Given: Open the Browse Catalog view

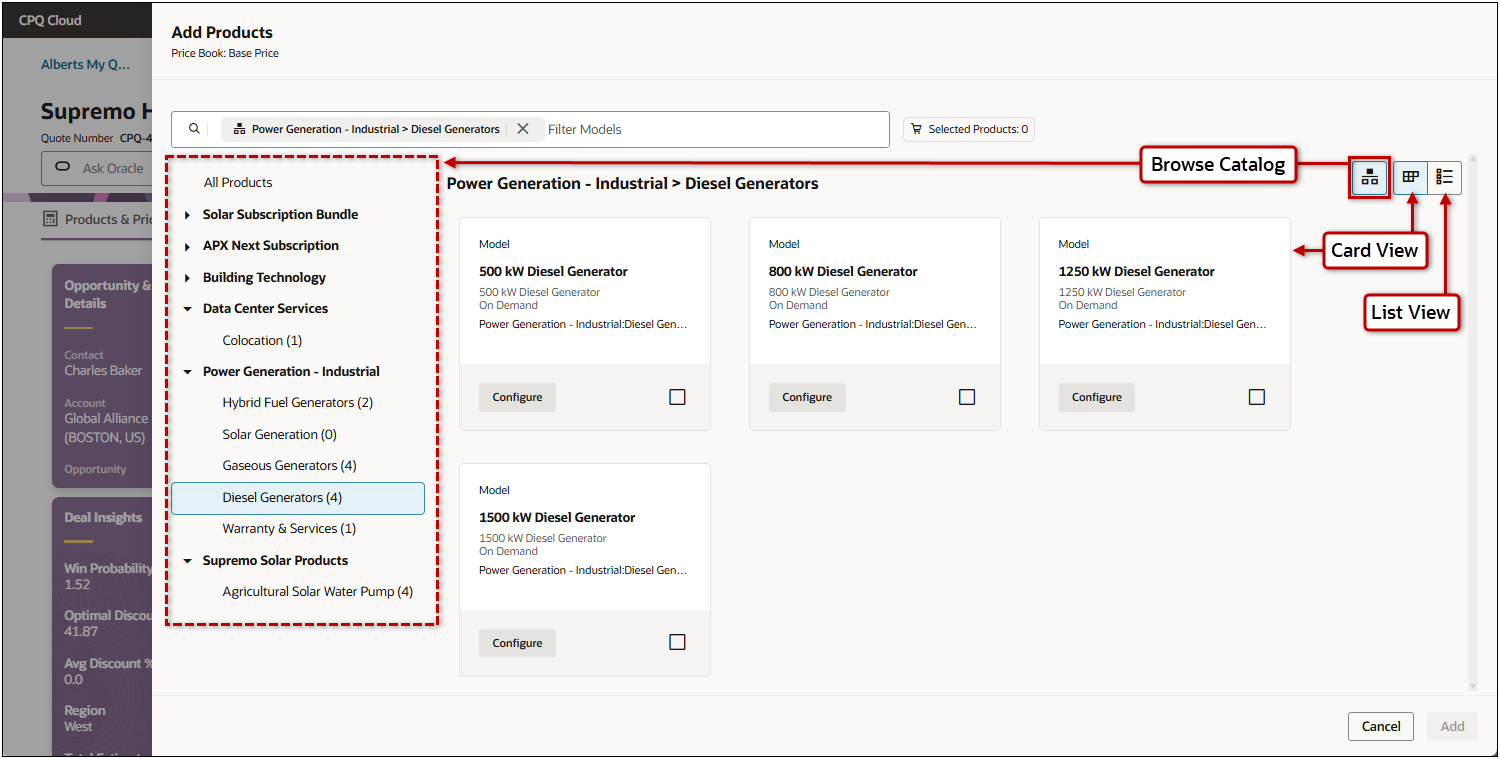Looking at the screenshot, I should (1369, 177).
